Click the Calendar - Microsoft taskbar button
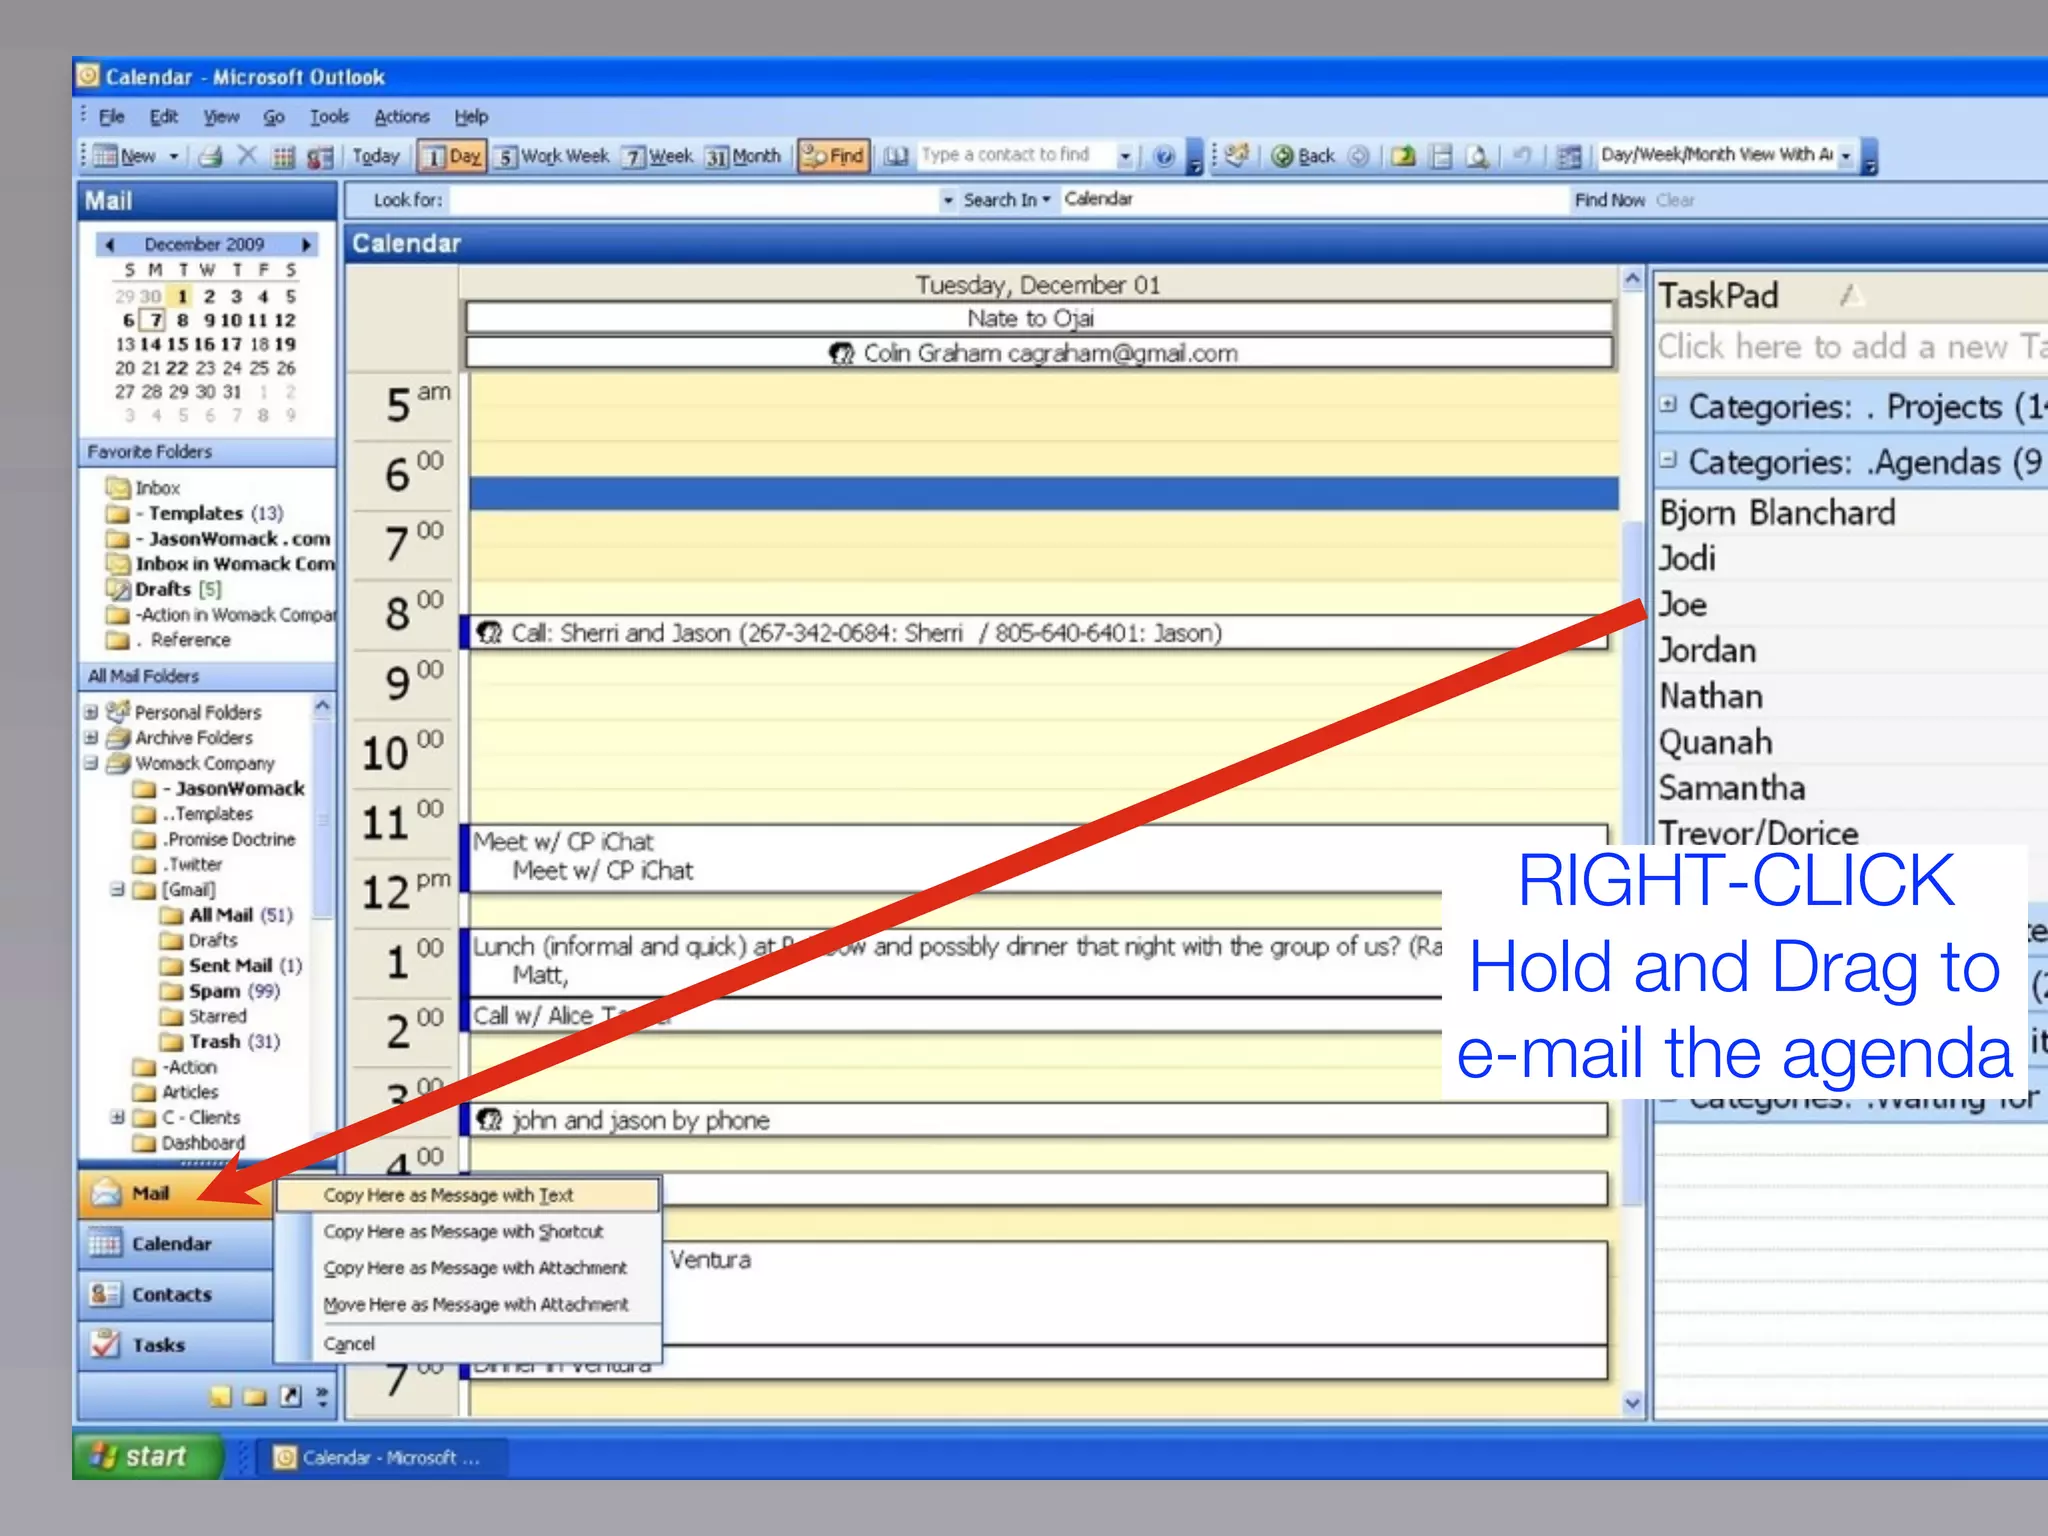Screen dimensions: 2048x1536 (380, 1458)
